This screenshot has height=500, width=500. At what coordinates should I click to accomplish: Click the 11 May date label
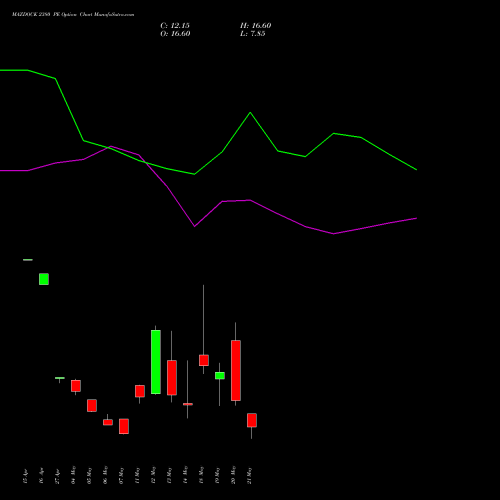pyautogui.click(x=137, y=475)
